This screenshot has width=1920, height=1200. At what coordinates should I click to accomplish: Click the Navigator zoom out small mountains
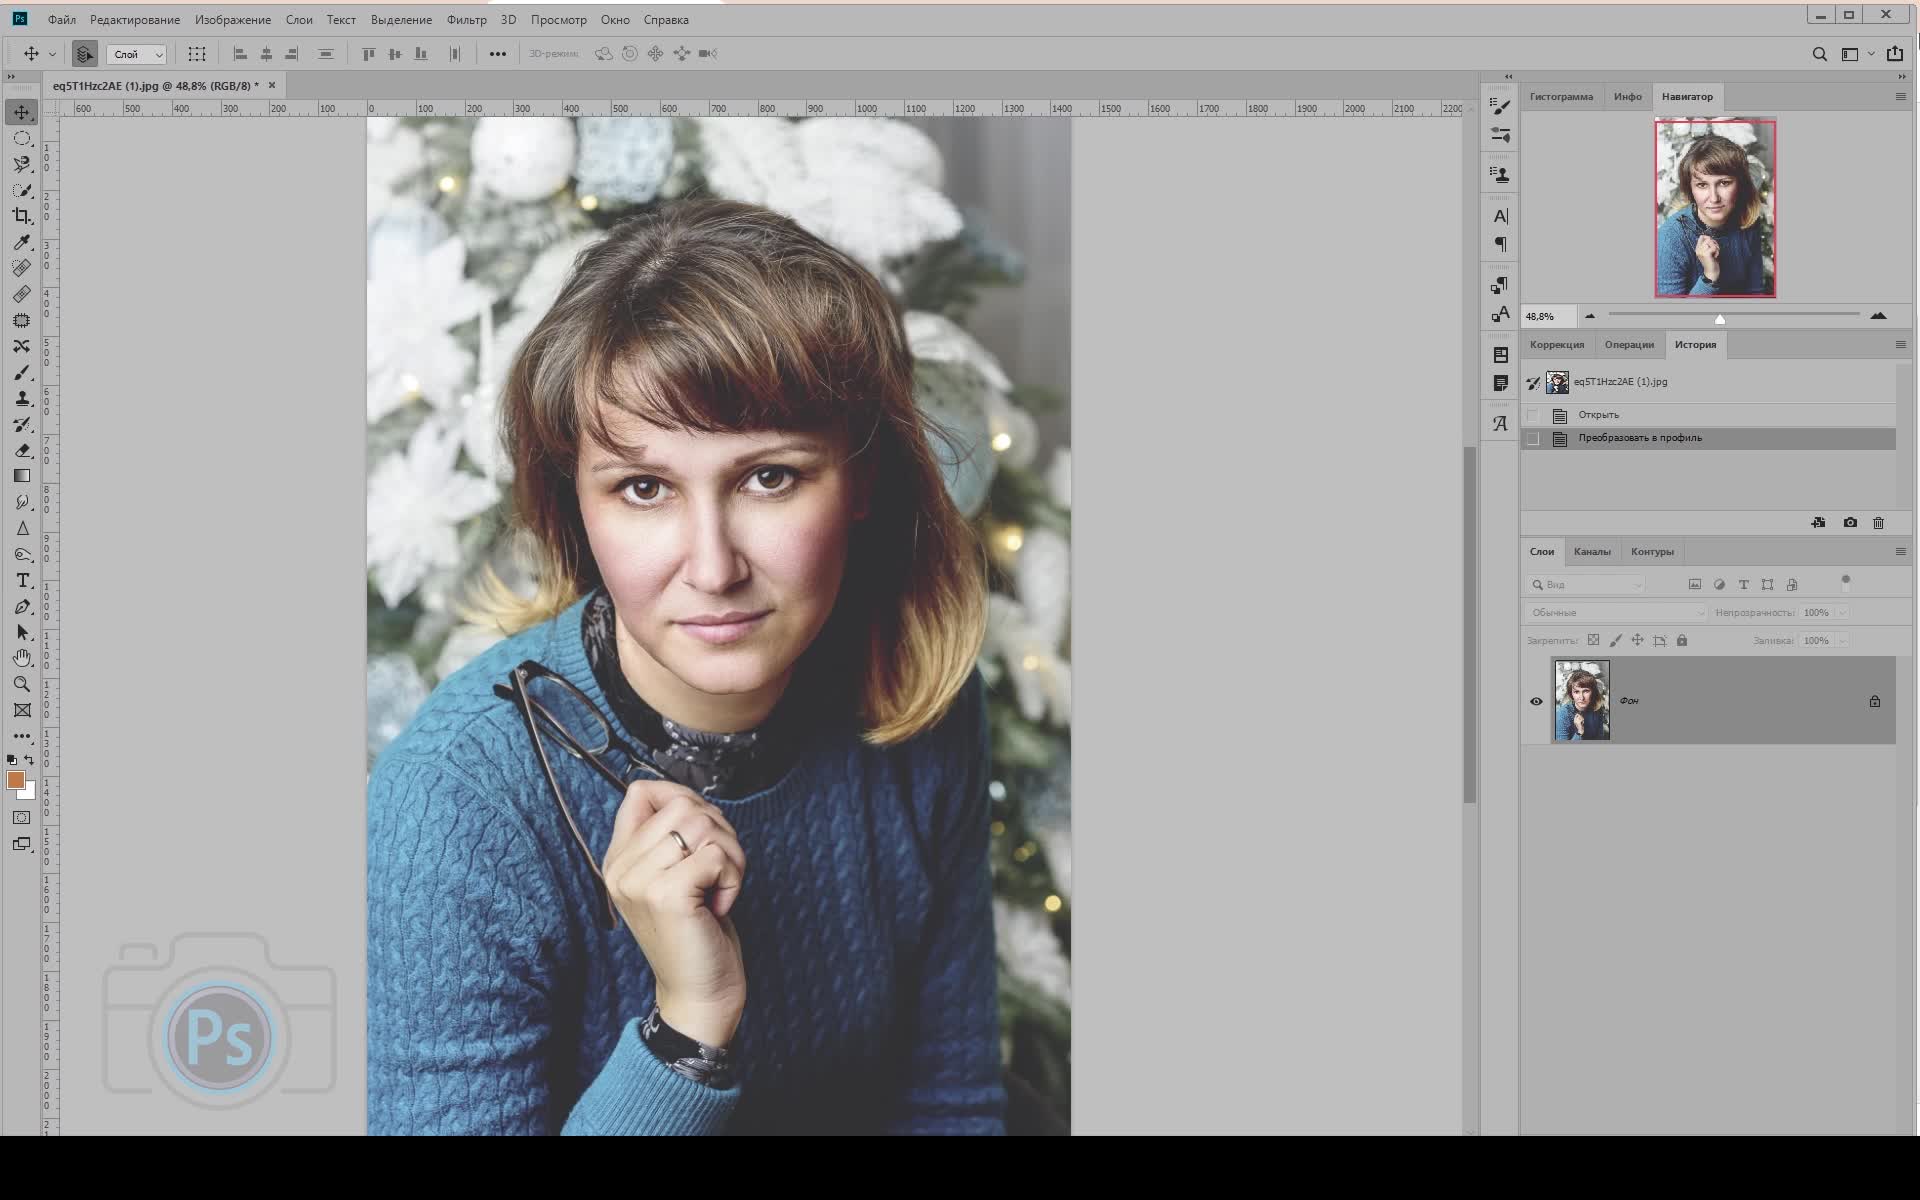[1590, 316]
